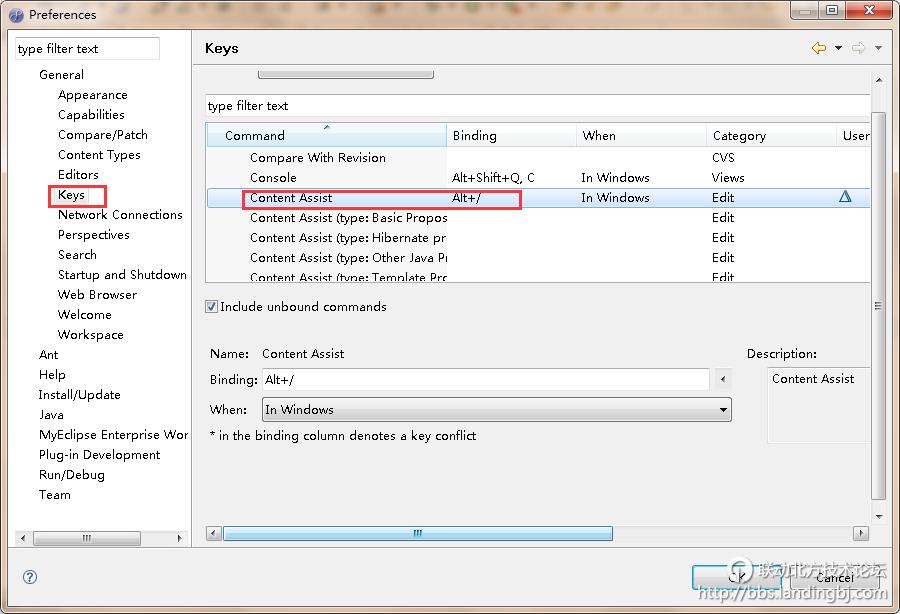
Task: Click the user triangle marker on Content Assist
Action: tap(845, 198)
